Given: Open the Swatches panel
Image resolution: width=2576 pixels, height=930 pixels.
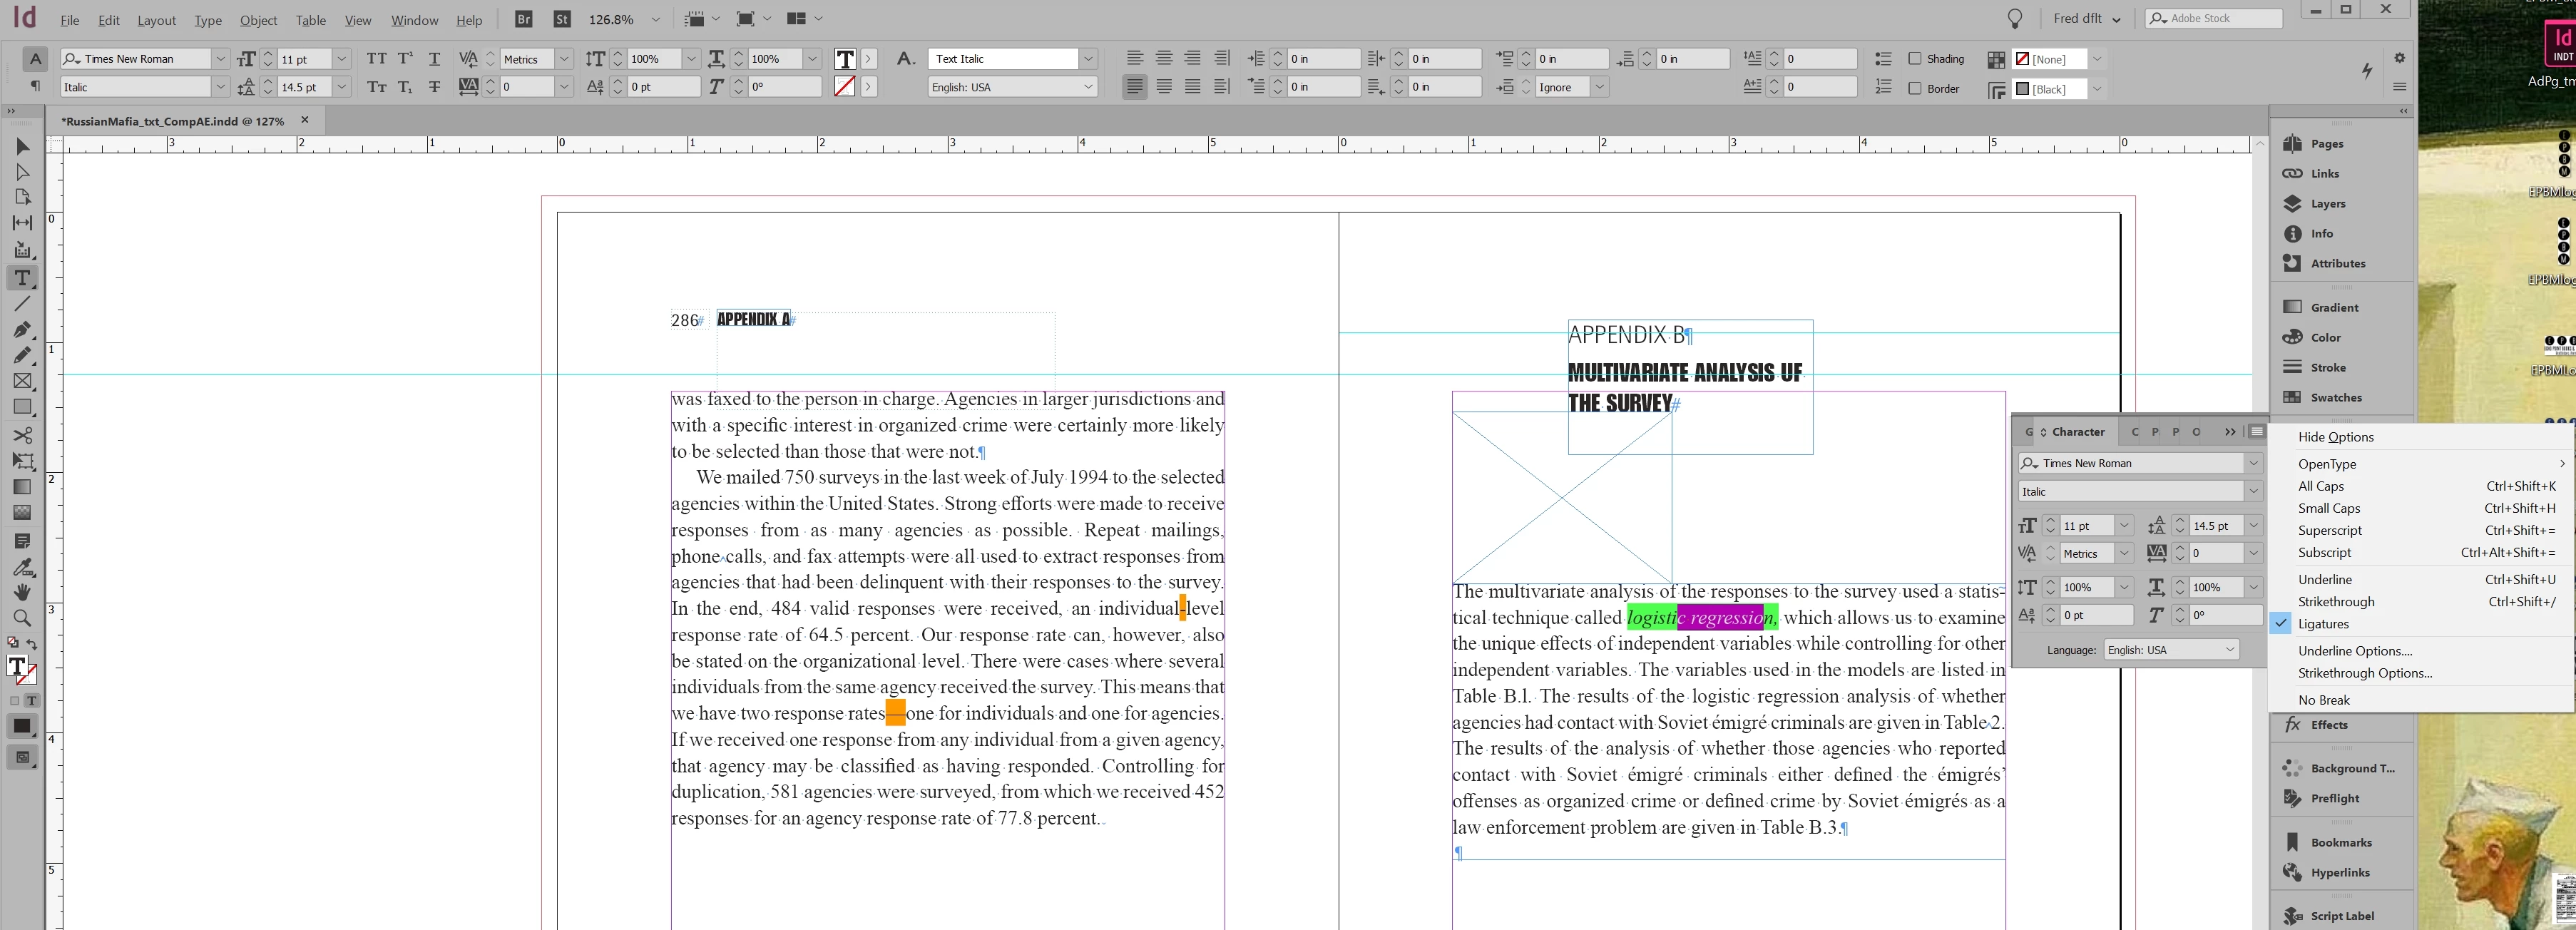Looking at the screenshot, I should point(2334,397).
